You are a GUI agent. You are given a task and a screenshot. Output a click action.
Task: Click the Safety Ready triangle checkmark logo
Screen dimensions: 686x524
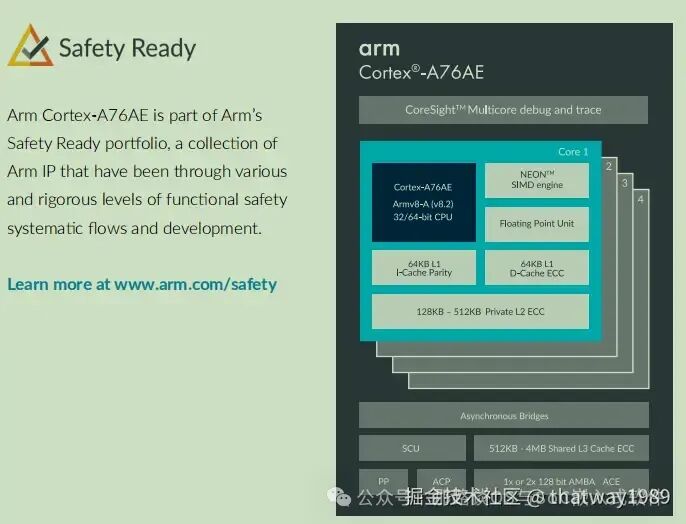coord(31,45)
